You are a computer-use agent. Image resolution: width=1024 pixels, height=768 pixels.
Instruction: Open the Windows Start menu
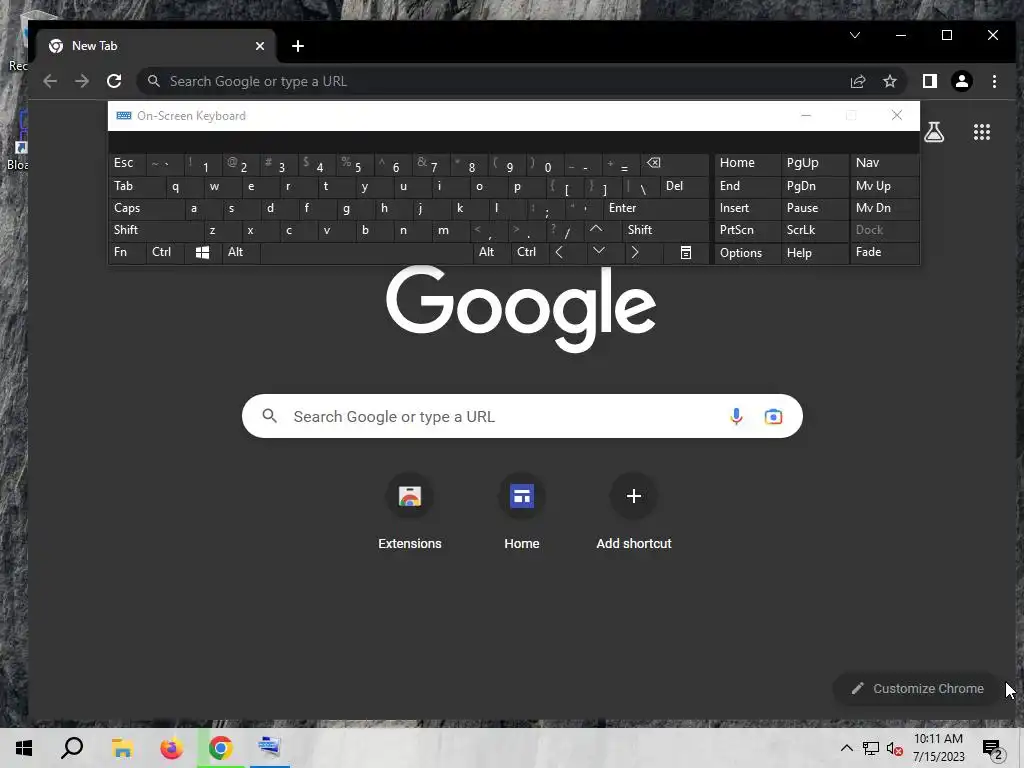[x=24, y=748]
